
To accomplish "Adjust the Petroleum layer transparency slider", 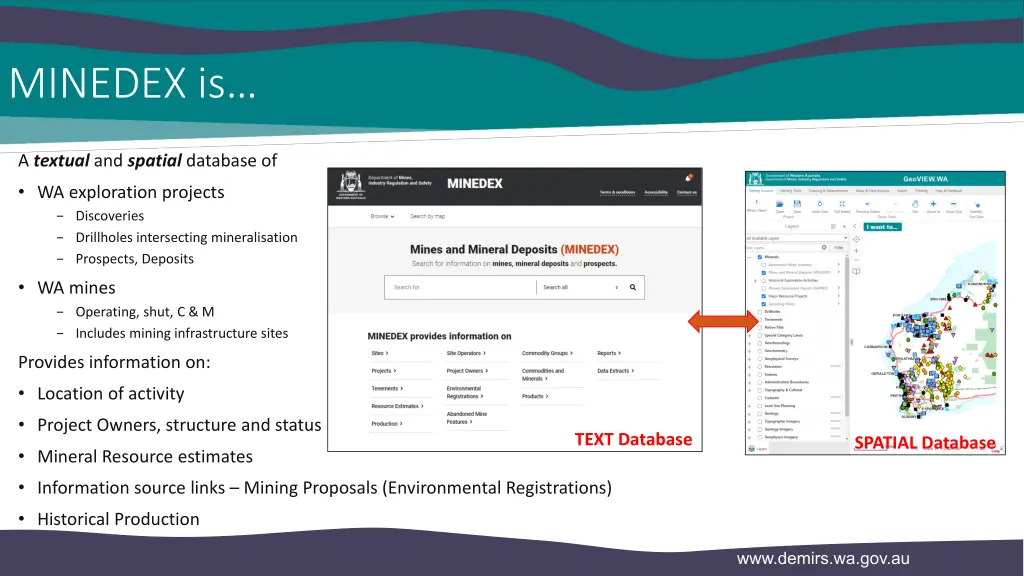I will [835, 366].
